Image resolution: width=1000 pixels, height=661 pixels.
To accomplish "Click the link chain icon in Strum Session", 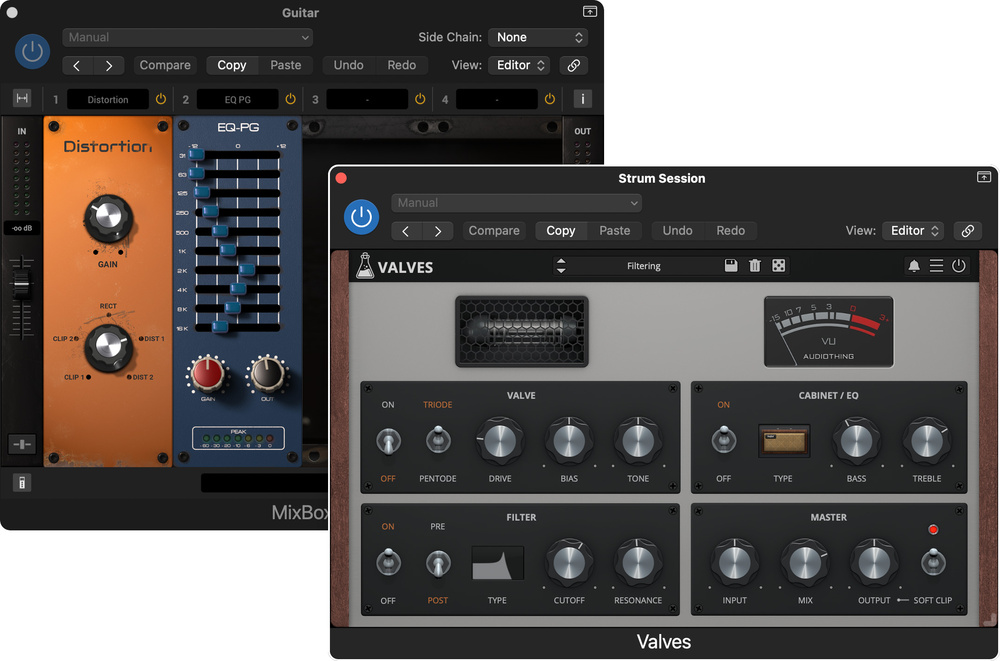I will [967, 231].
